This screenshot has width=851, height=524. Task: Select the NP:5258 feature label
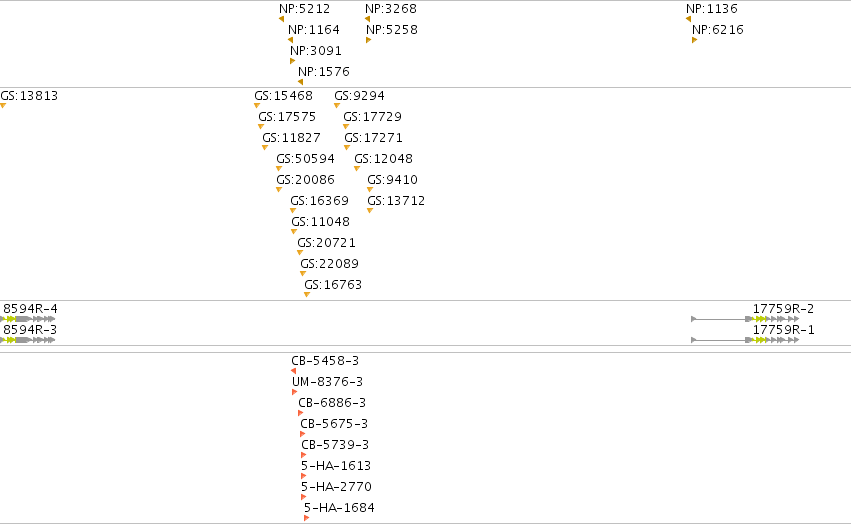coord(392,29)
